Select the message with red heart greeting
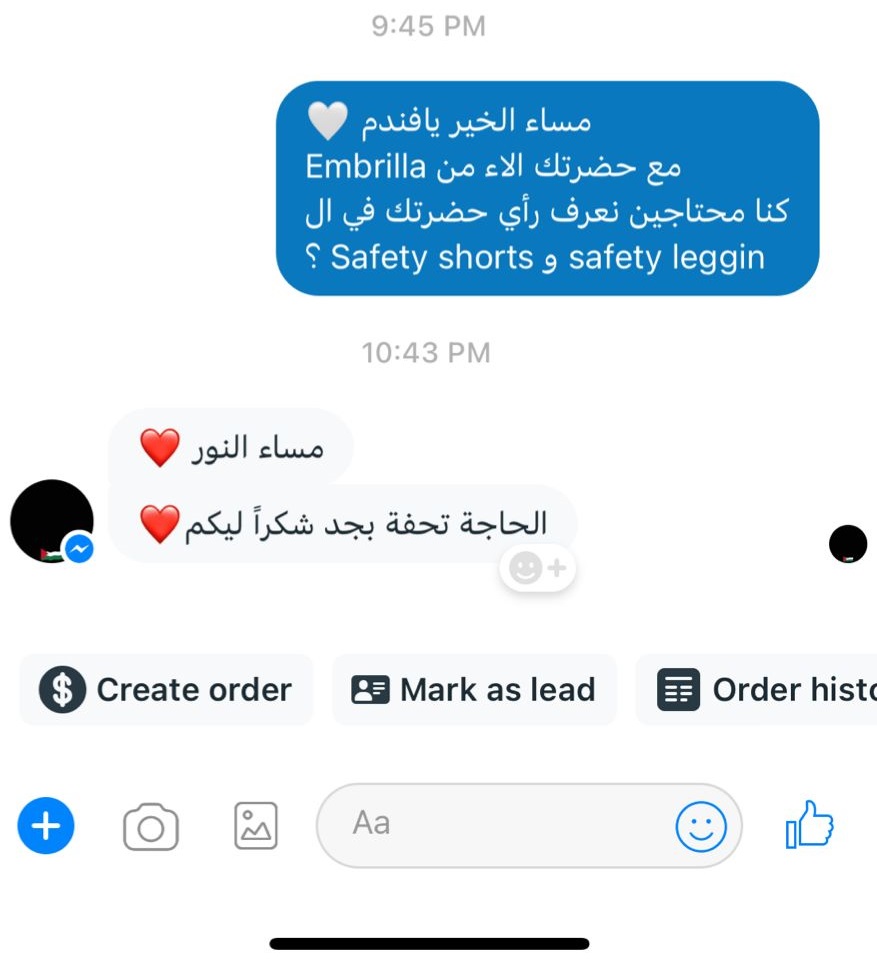The width and height of the screenshot is (877, 969). coord(231,446)
